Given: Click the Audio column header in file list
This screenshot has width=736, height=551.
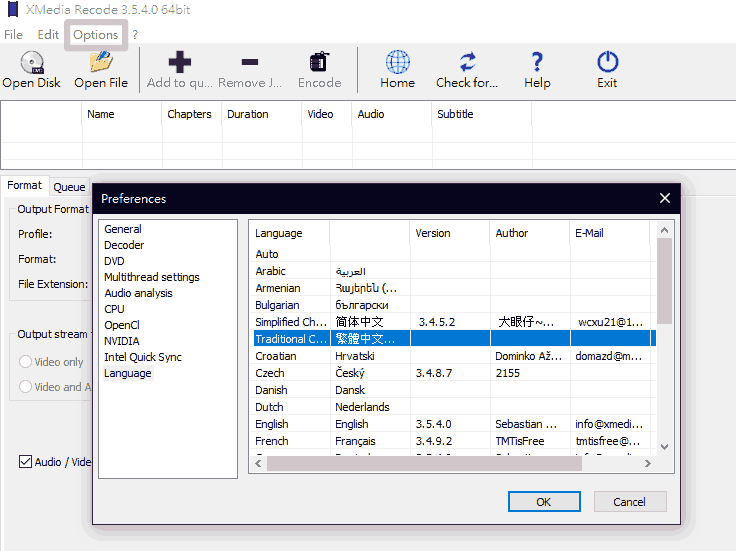Looking at the screenshot, I should point(392,114).
